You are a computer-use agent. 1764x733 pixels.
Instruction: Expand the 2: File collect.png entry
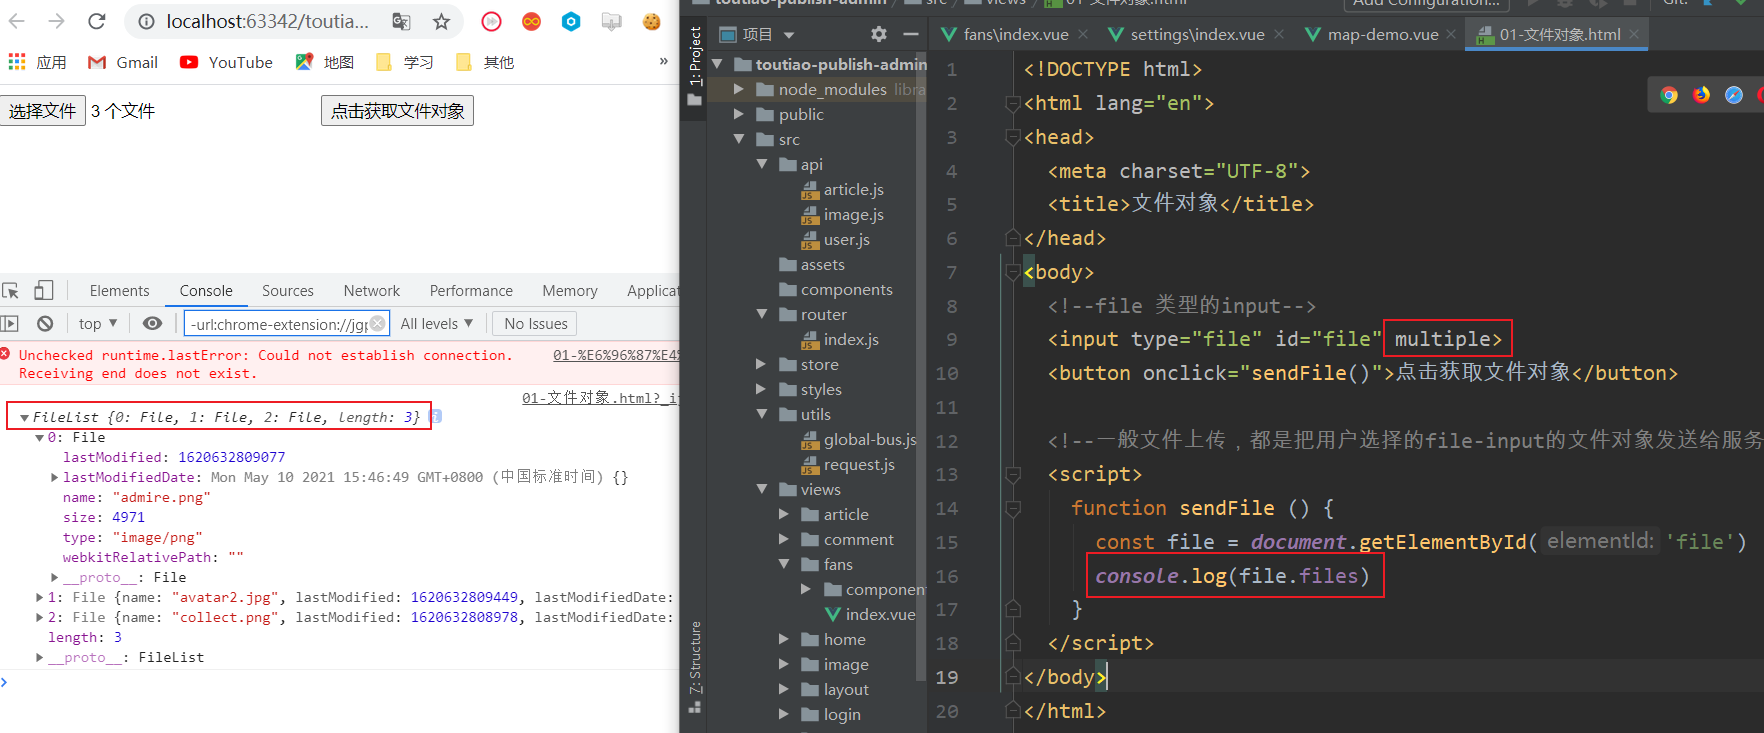click(39, 618)
